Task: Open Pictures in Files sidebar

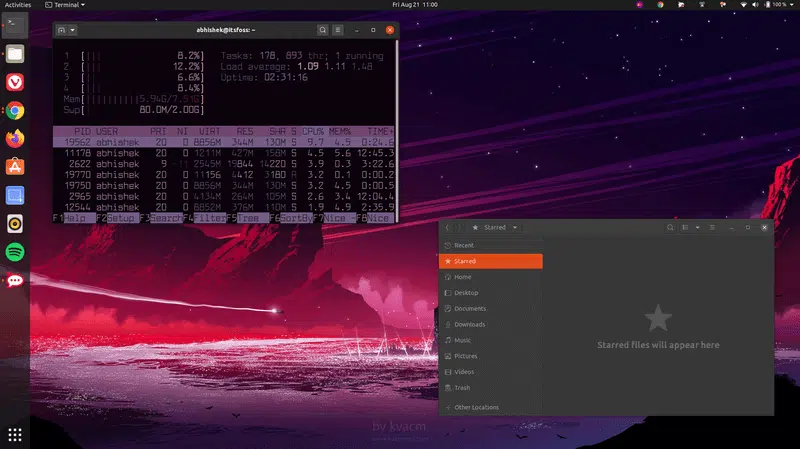Action: pos(491,356)
